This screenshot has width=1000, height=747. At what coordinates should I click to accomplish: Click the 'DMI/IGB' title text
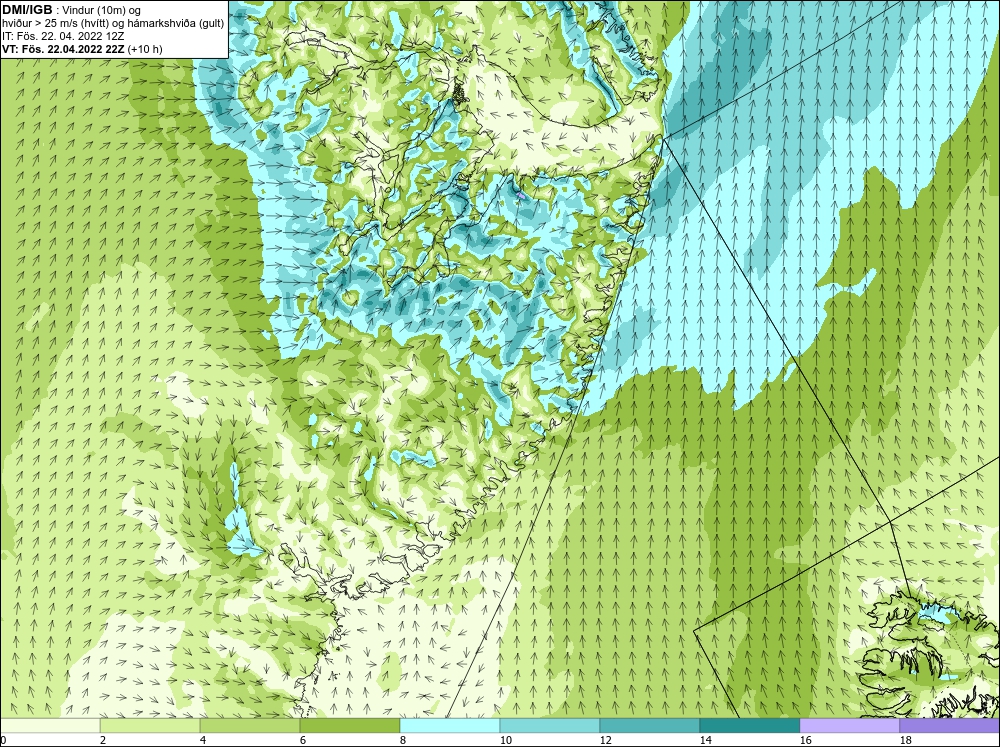pos(27,10)
